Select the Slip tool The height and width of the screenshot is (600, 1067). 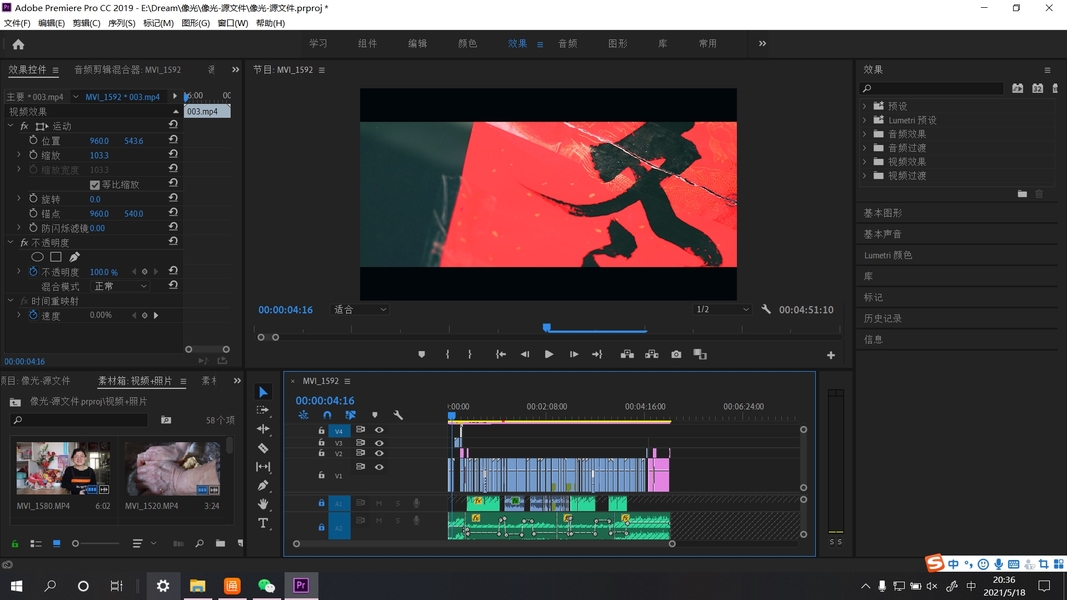(x=263, y=467)
